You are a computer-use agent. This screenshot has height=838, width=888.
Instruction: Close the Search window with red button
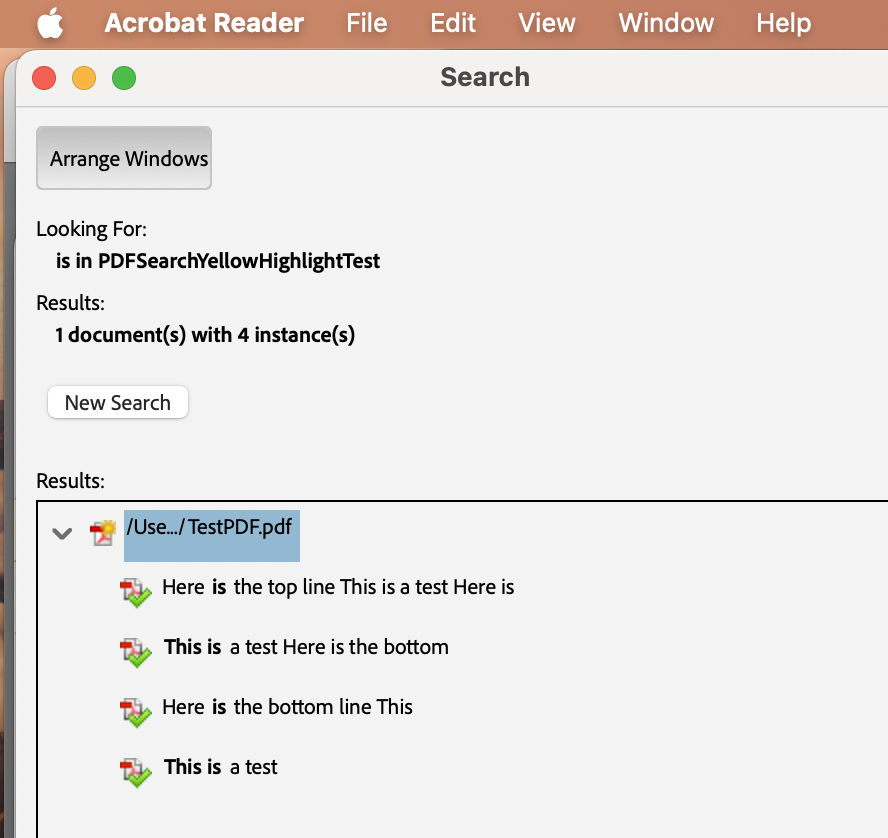(x=44, y=78)
